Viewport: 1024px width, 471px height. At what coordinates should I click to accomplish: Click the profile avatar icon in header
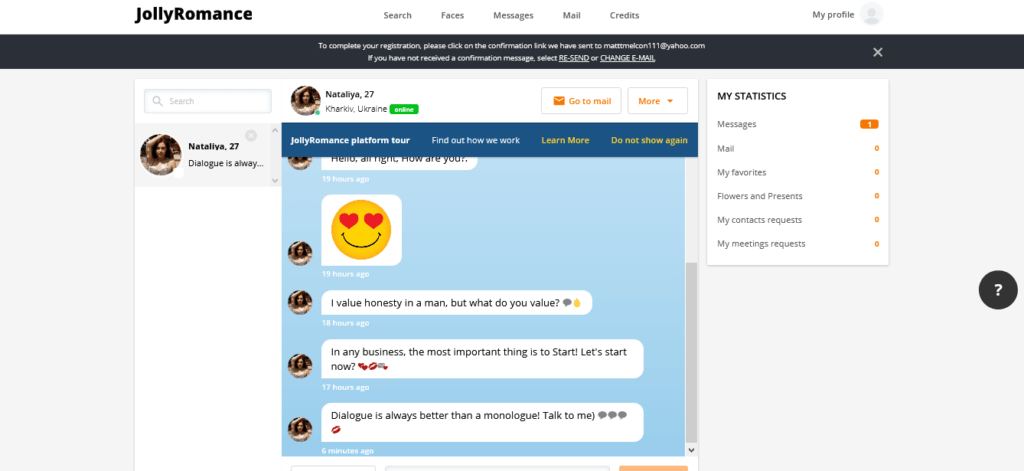[871, 14]
